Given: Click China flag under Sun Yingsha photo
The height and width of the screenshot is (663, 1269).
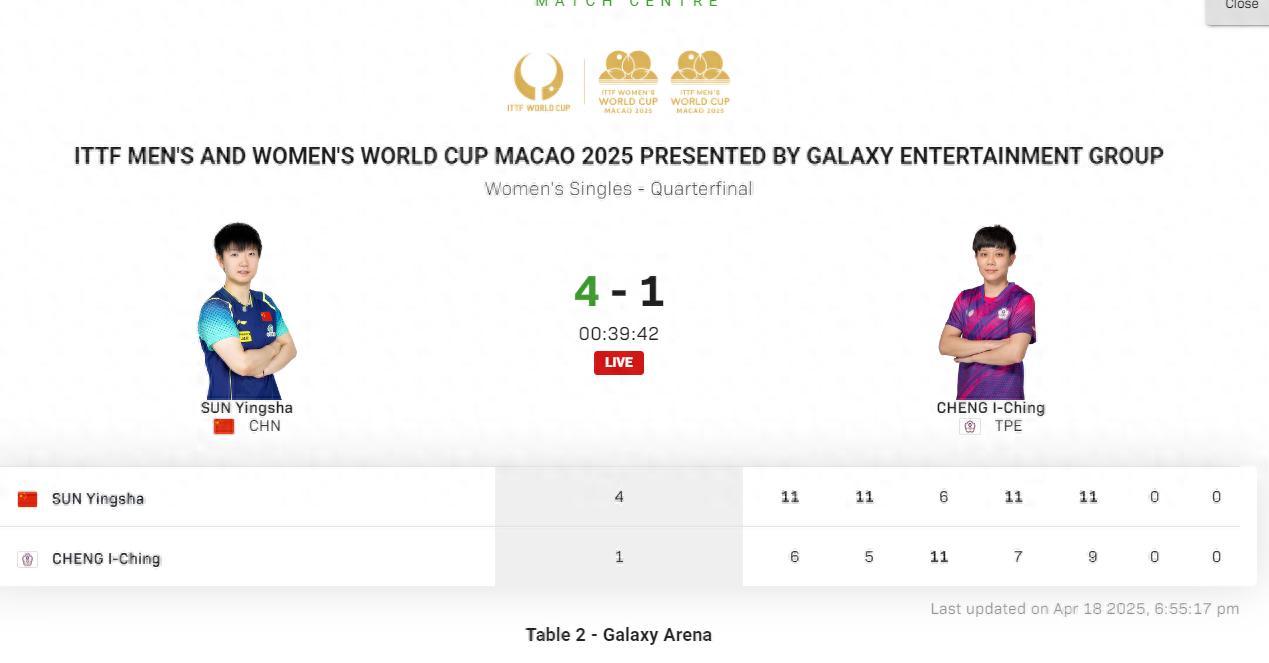Looking at the screenshot, I should click(224, 426).
